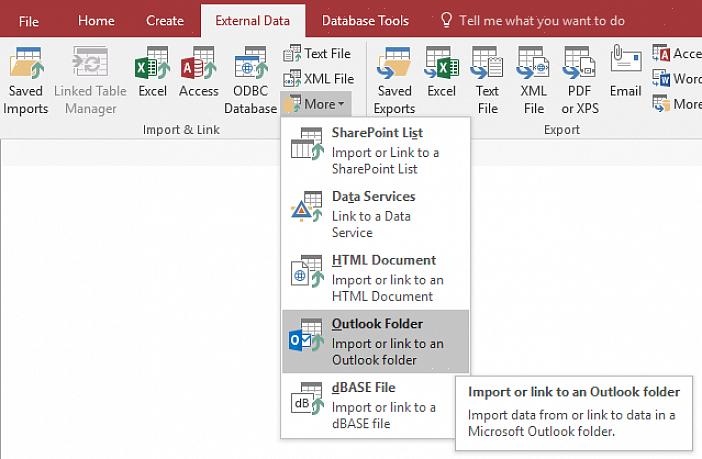Open Saved Imports in Import & Link group

point(25,80)
